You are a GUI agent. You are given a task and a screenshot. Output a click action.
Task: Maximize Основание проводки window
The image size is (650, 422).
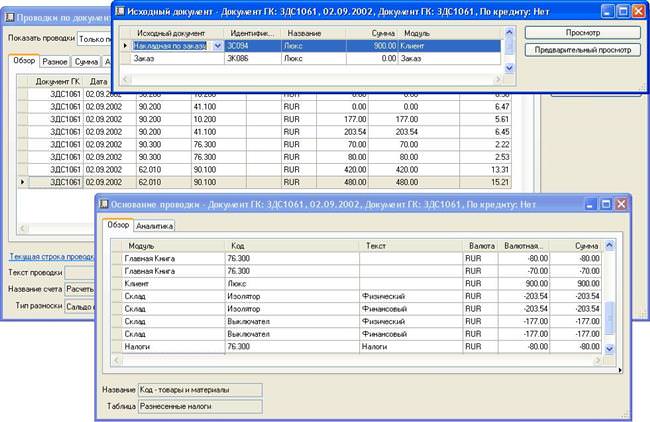point(606,204)
